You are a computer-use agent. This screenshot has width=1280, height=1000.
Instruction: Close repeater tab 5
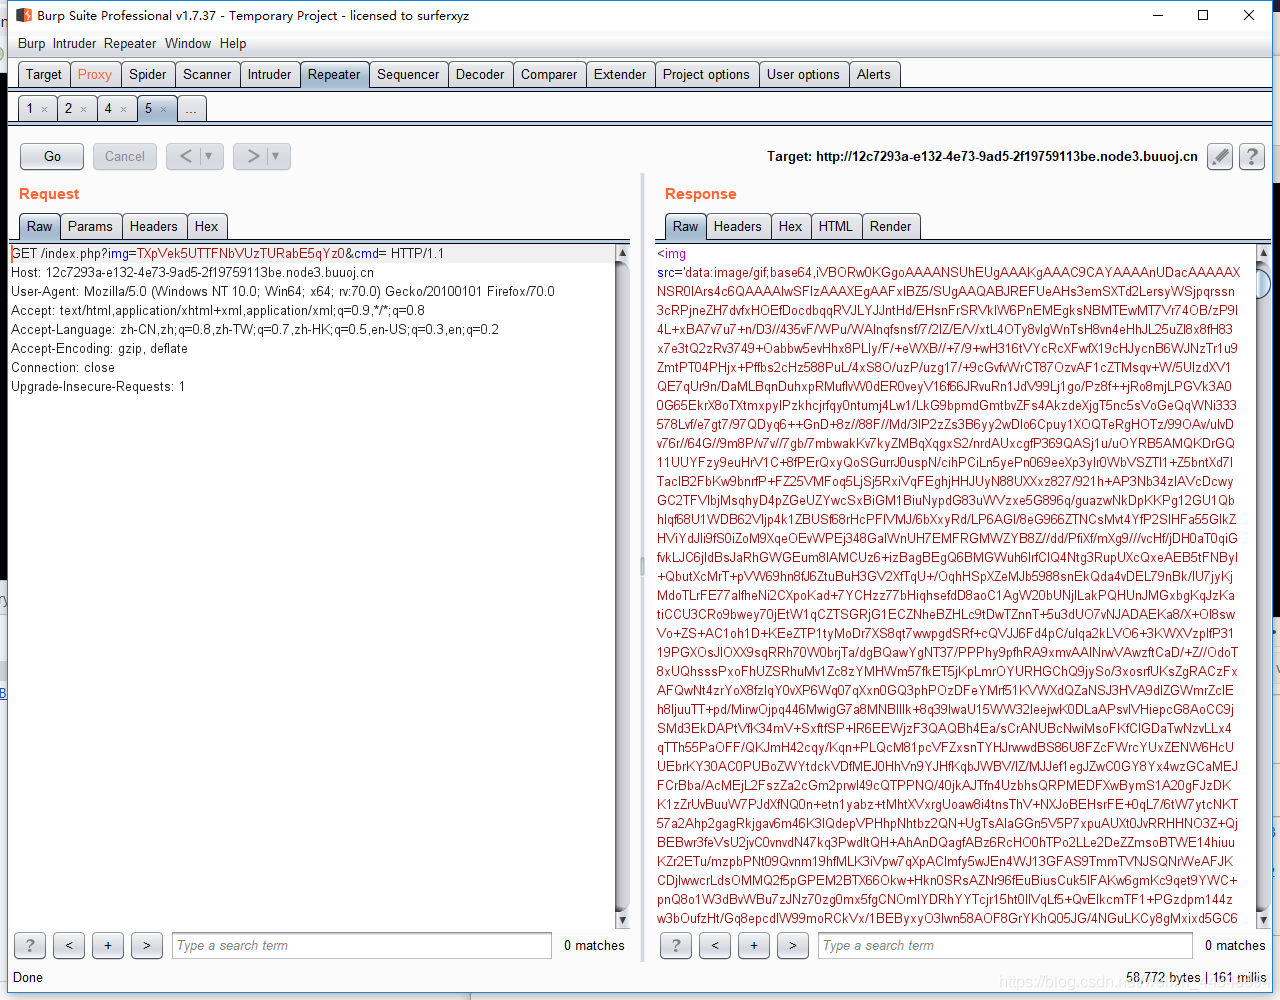tap(163, 109)
